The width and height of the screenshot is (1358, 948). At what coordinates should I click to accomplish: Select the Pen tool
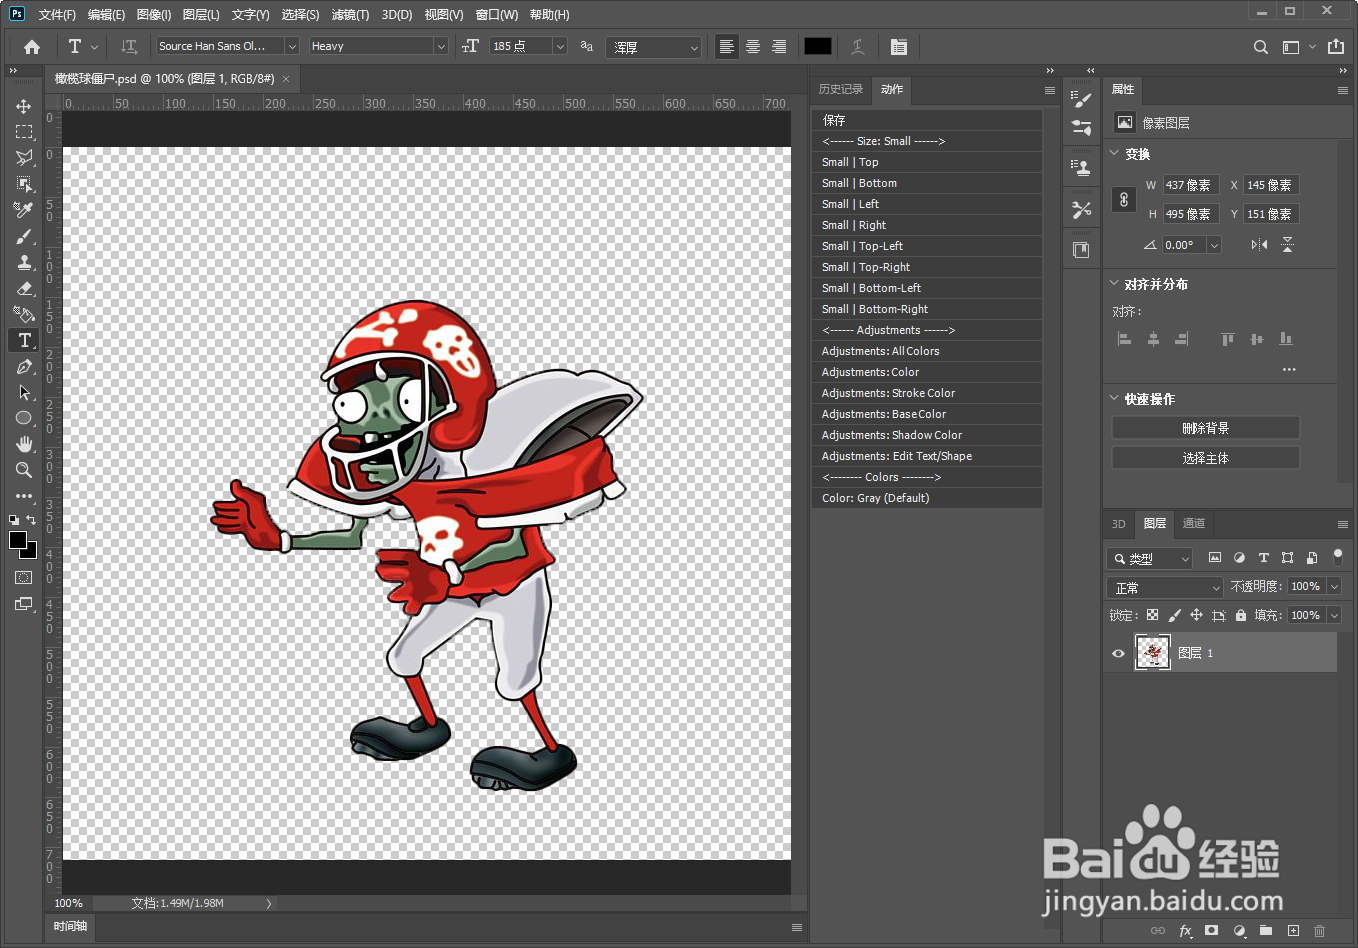point(24,366)
